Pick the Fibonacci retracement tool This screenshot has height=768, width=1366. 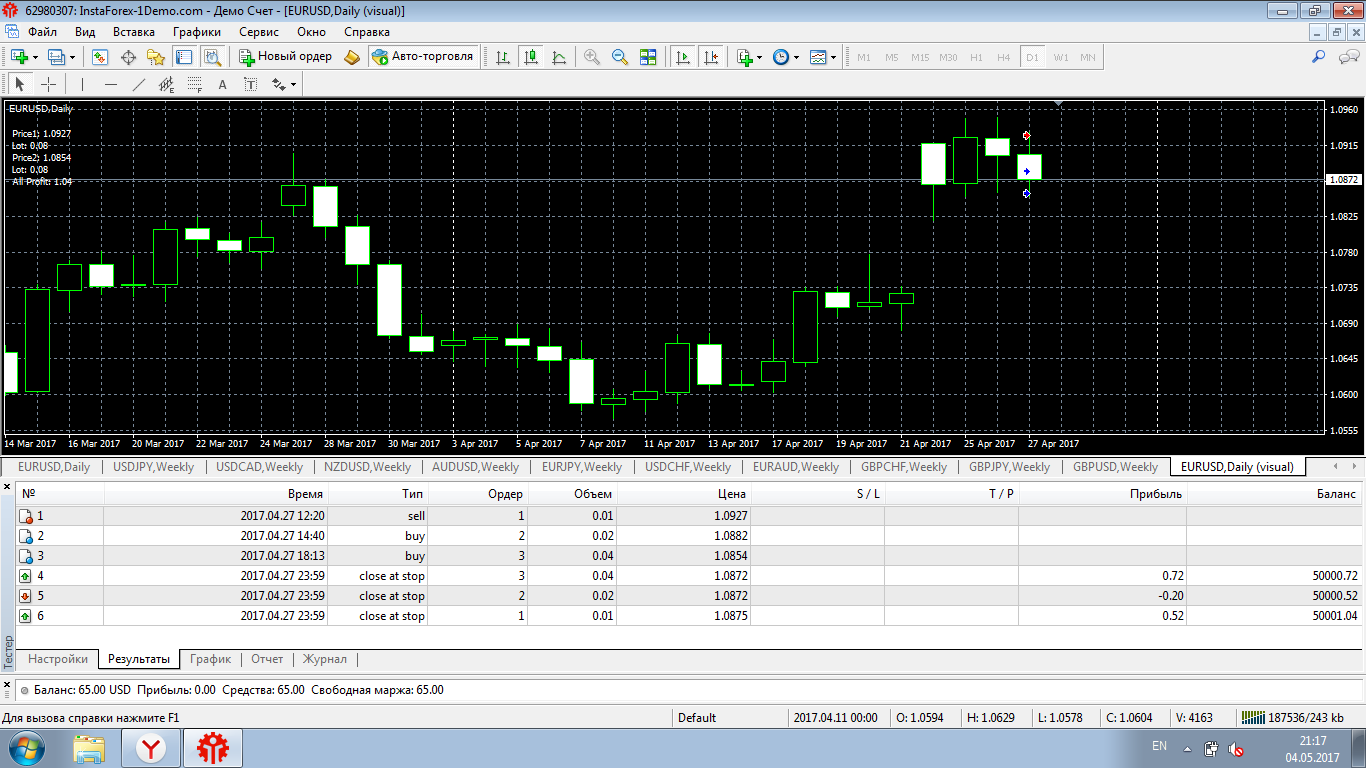coord(194,85)
